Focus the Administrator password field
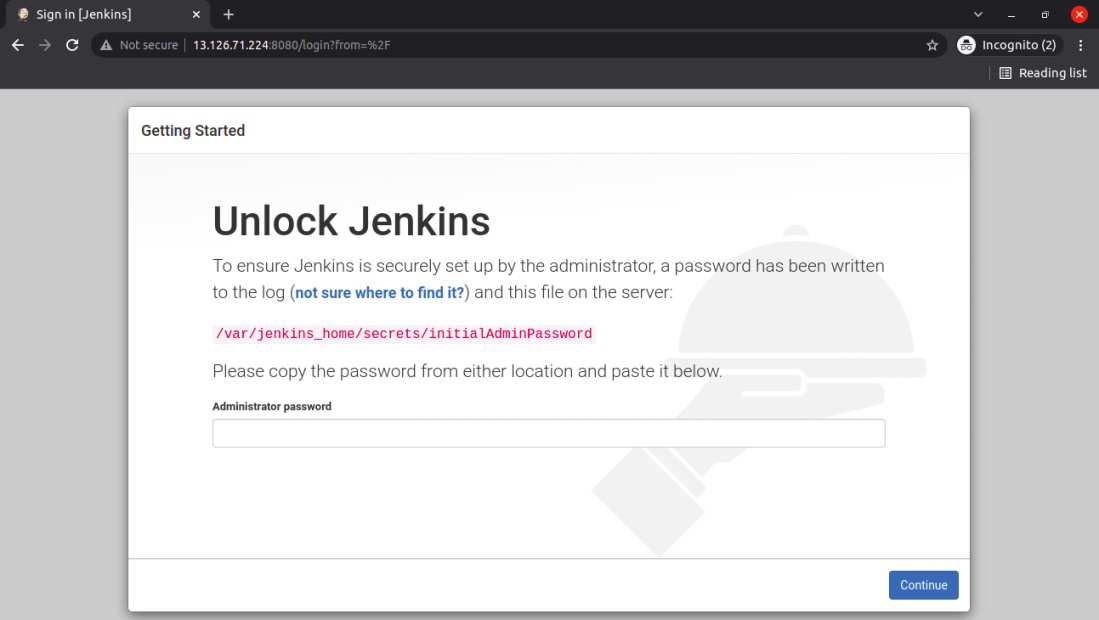1099x620 pixels. coord(548,433)
